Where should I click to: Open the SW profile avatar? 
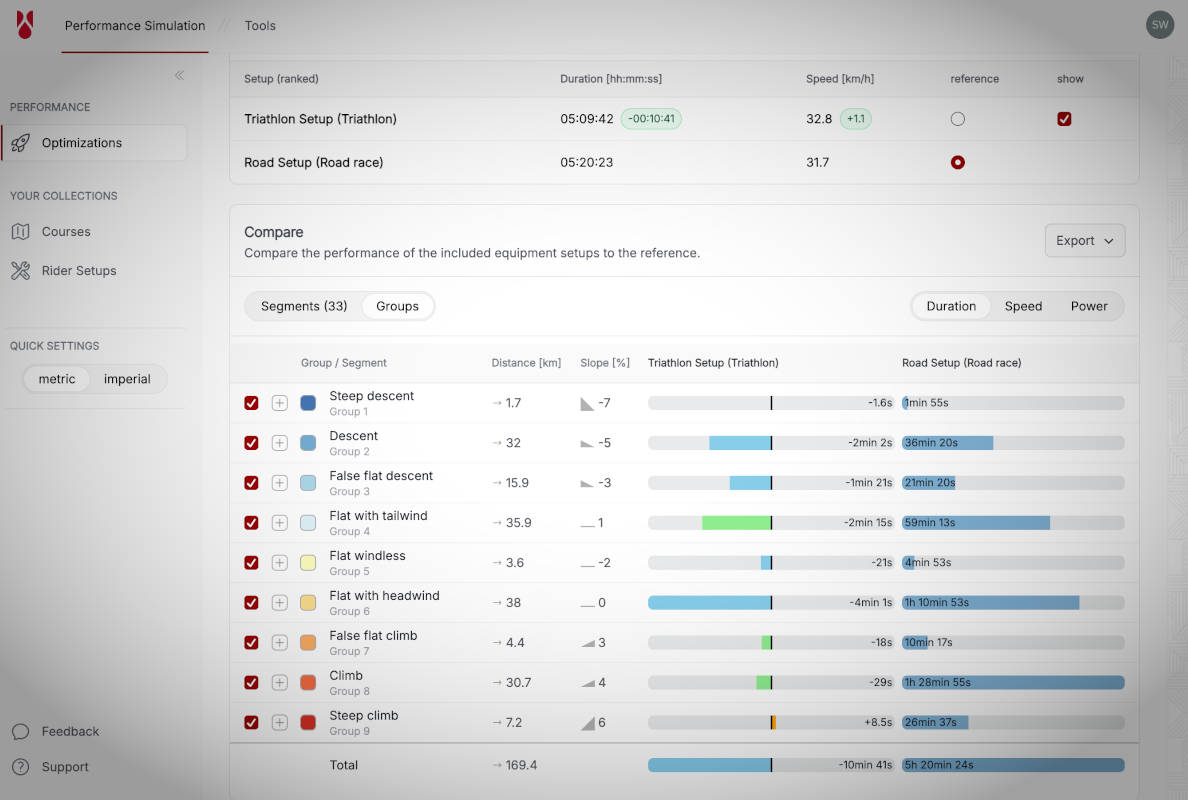click(x=1159, y=24)
